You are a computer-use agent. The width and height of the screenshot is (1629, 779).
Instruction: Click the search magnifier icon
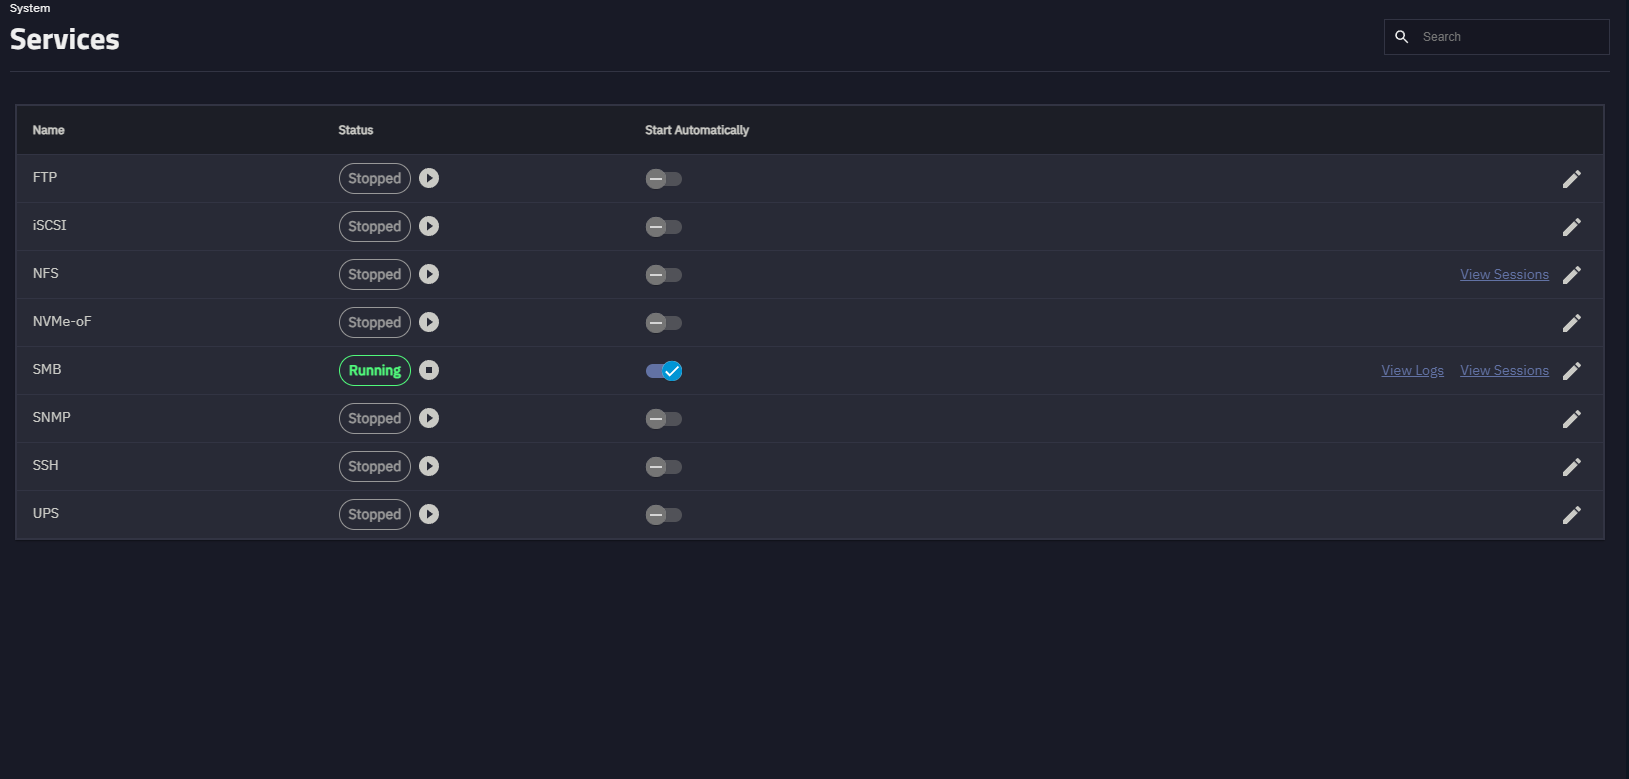1402,37
